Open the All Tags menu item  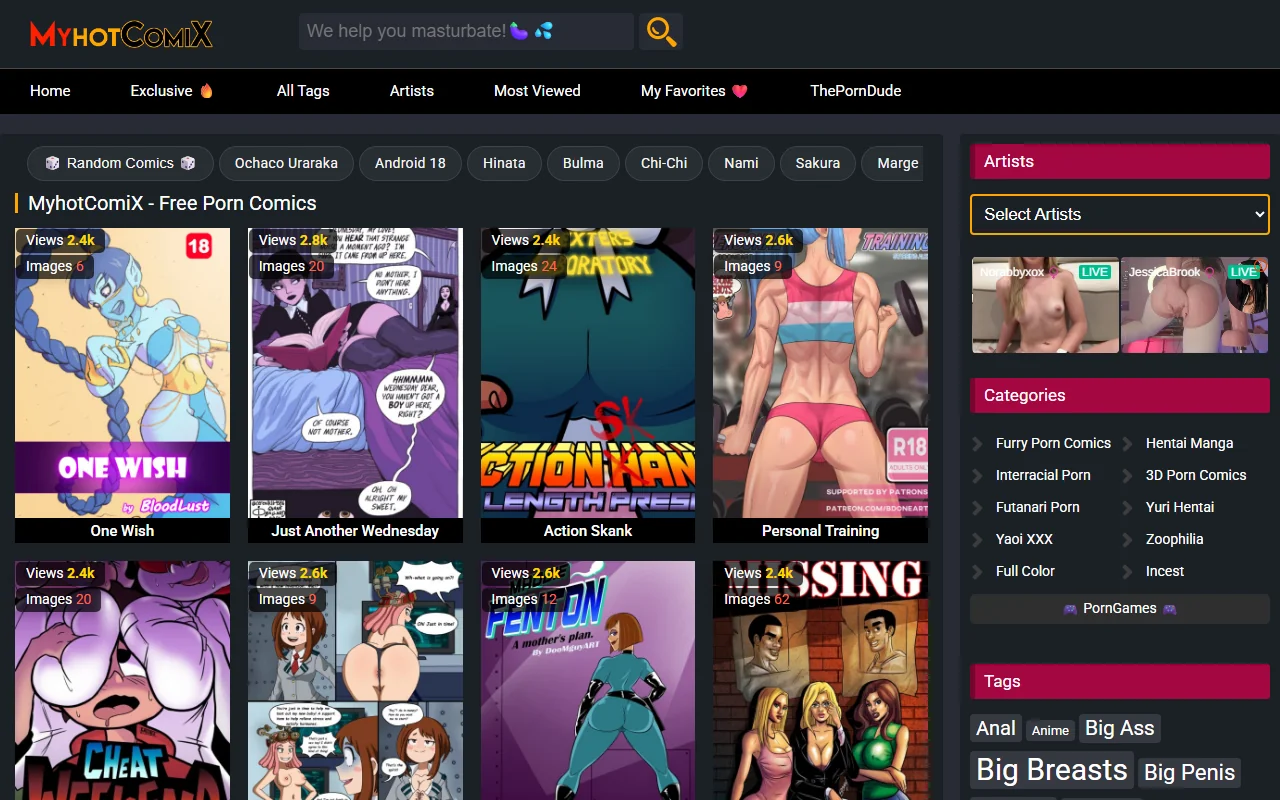(x=302, y=90)
